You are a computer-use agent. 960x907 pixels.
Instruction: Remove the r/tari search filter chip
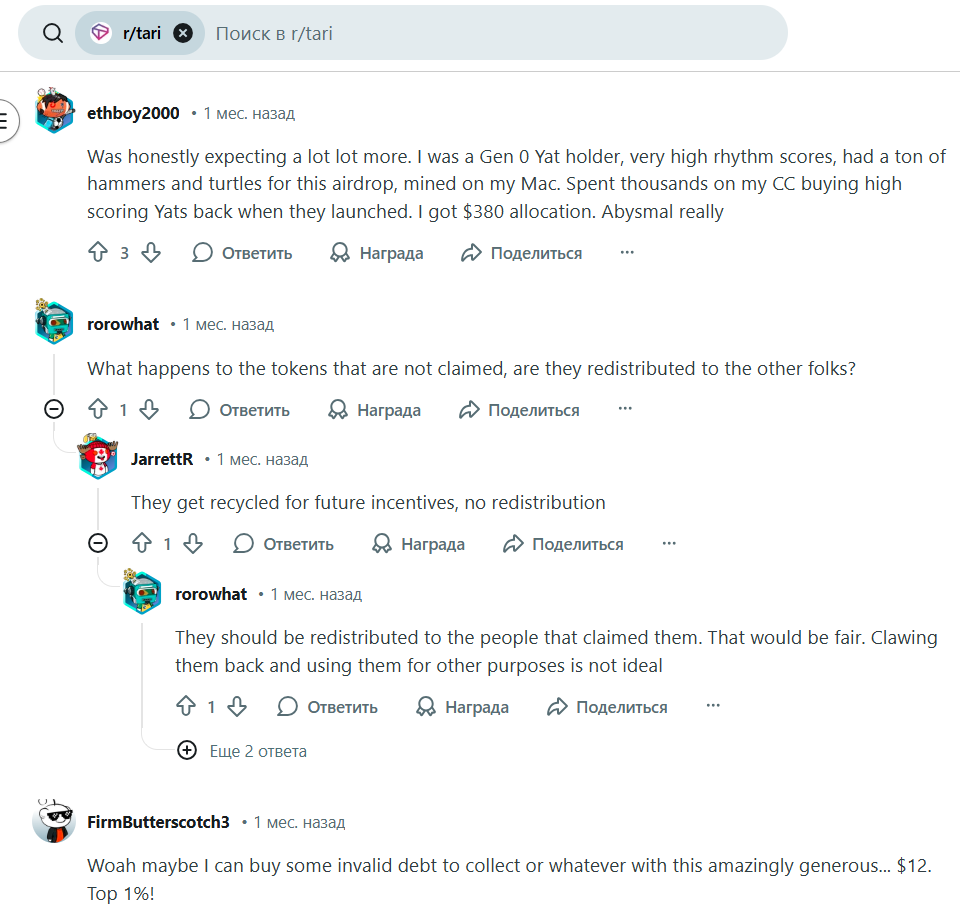[x=183, y=33]
